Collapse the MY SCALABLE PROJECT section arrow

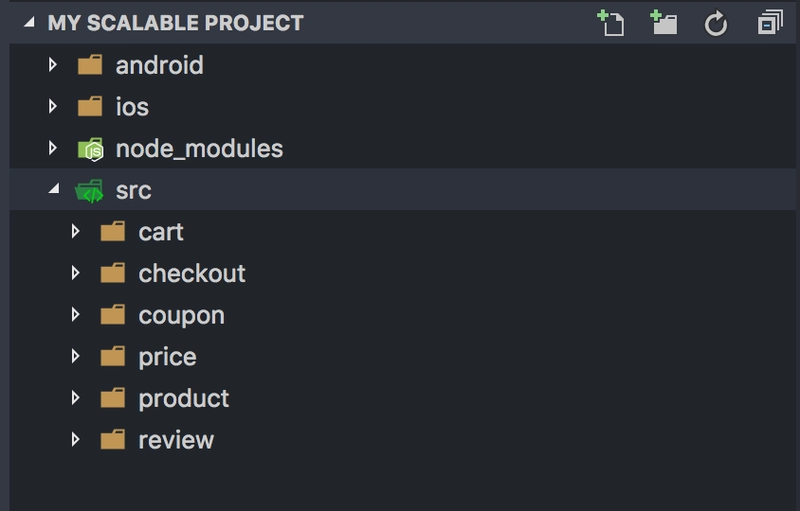pyautogui.click(x=30, y=22)
